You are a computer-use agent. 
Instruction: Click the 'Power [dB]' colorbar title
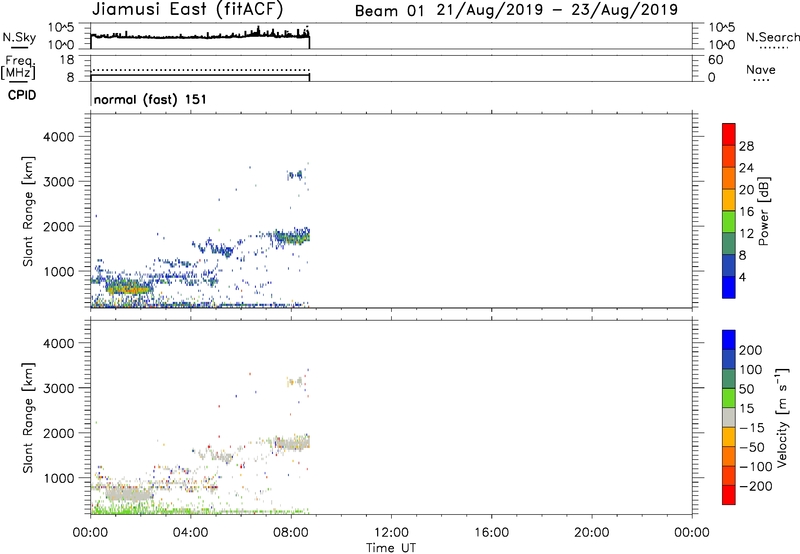(x=763, y=211)
